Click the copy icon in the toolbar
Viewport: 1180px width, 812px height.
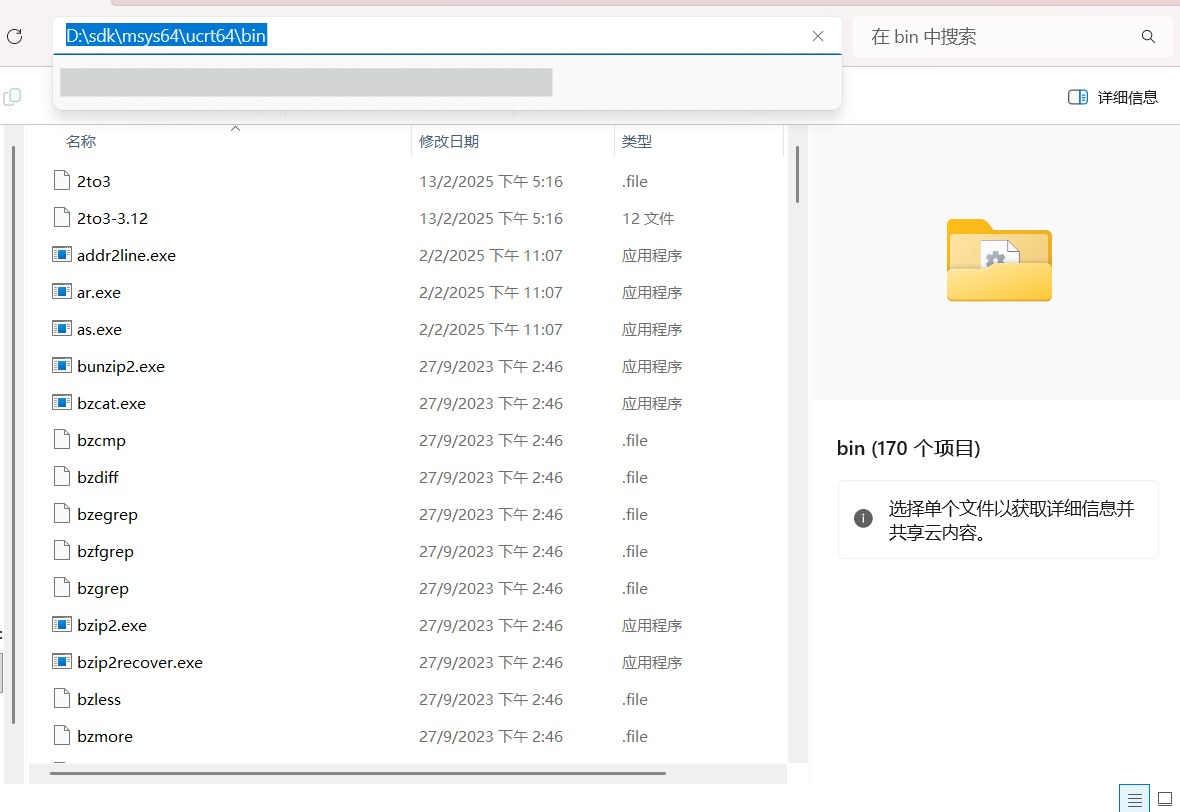tap(12, 97)
